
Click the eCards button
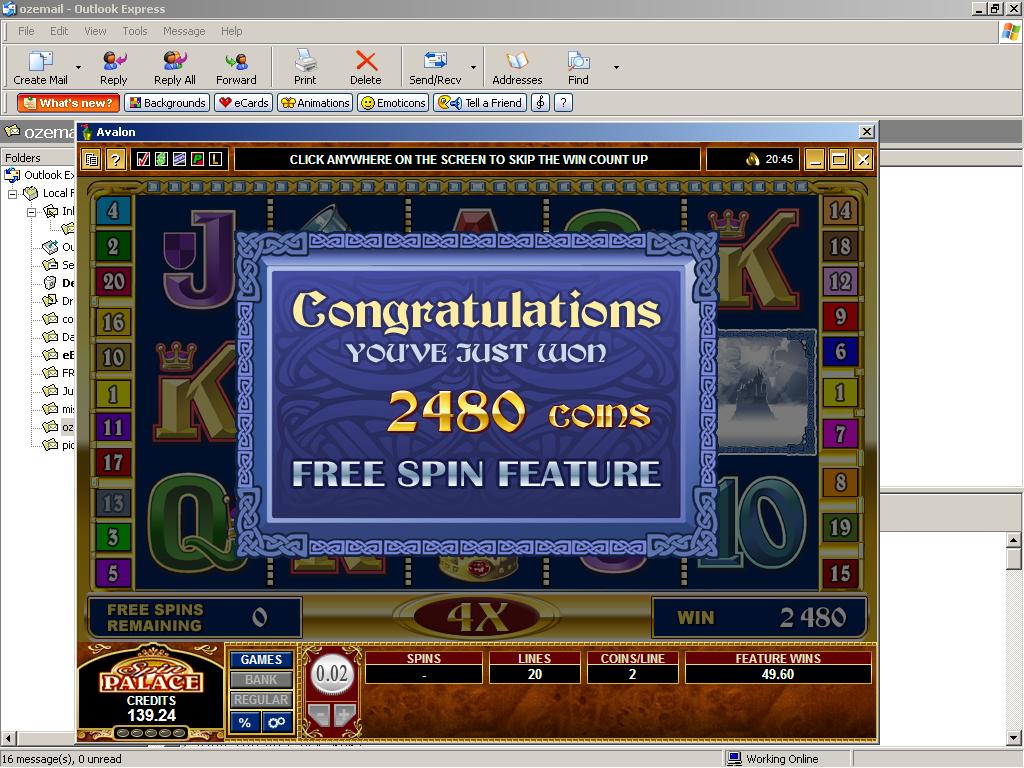point(244,103)
